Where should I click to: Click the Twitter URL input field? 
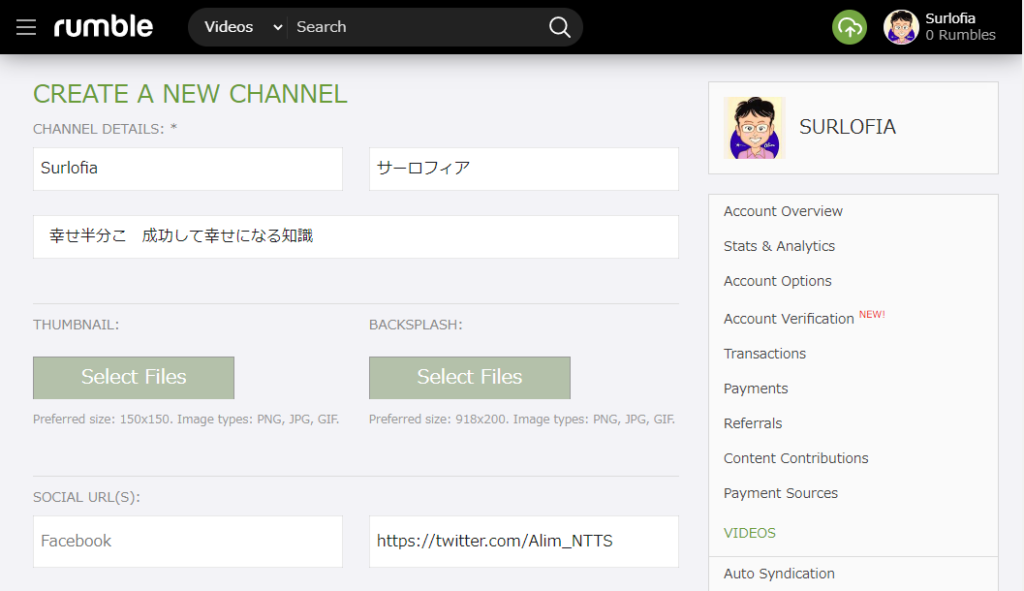(523, 541)
